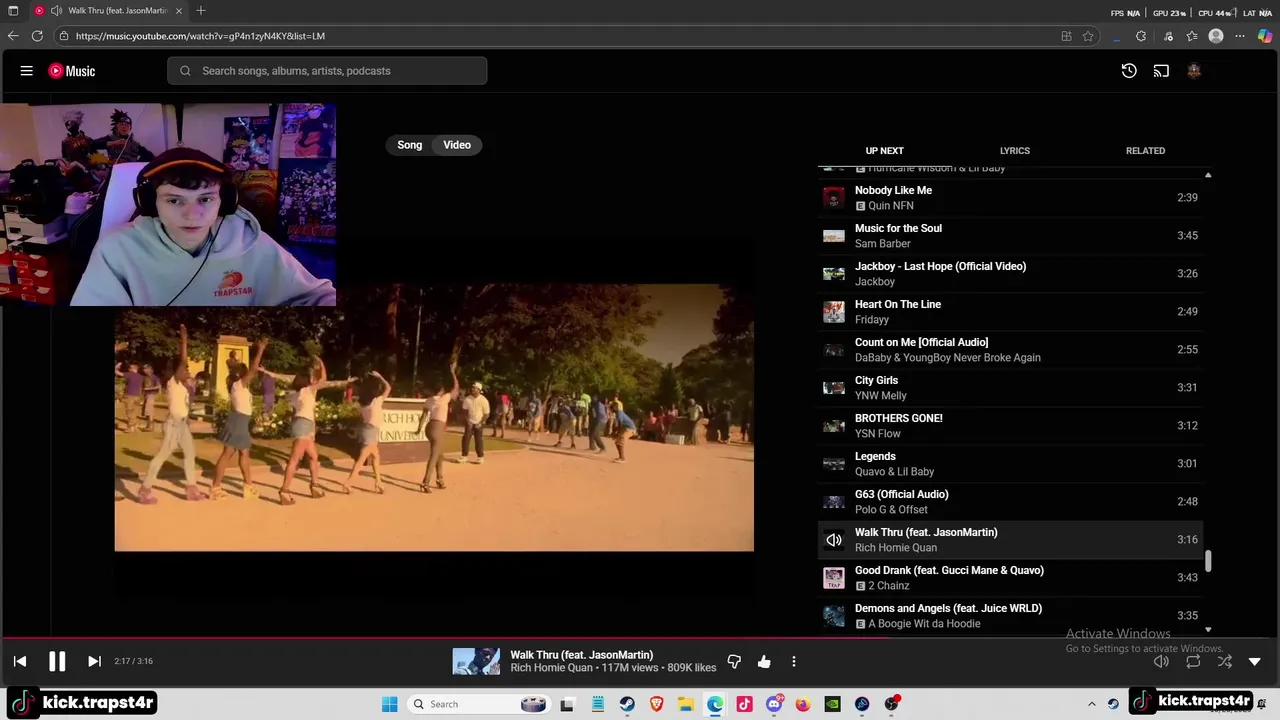Screen dimensions: 1280x720
Task: Click the queue scrollbar up arrow
Action: (x=1208, y=175)
